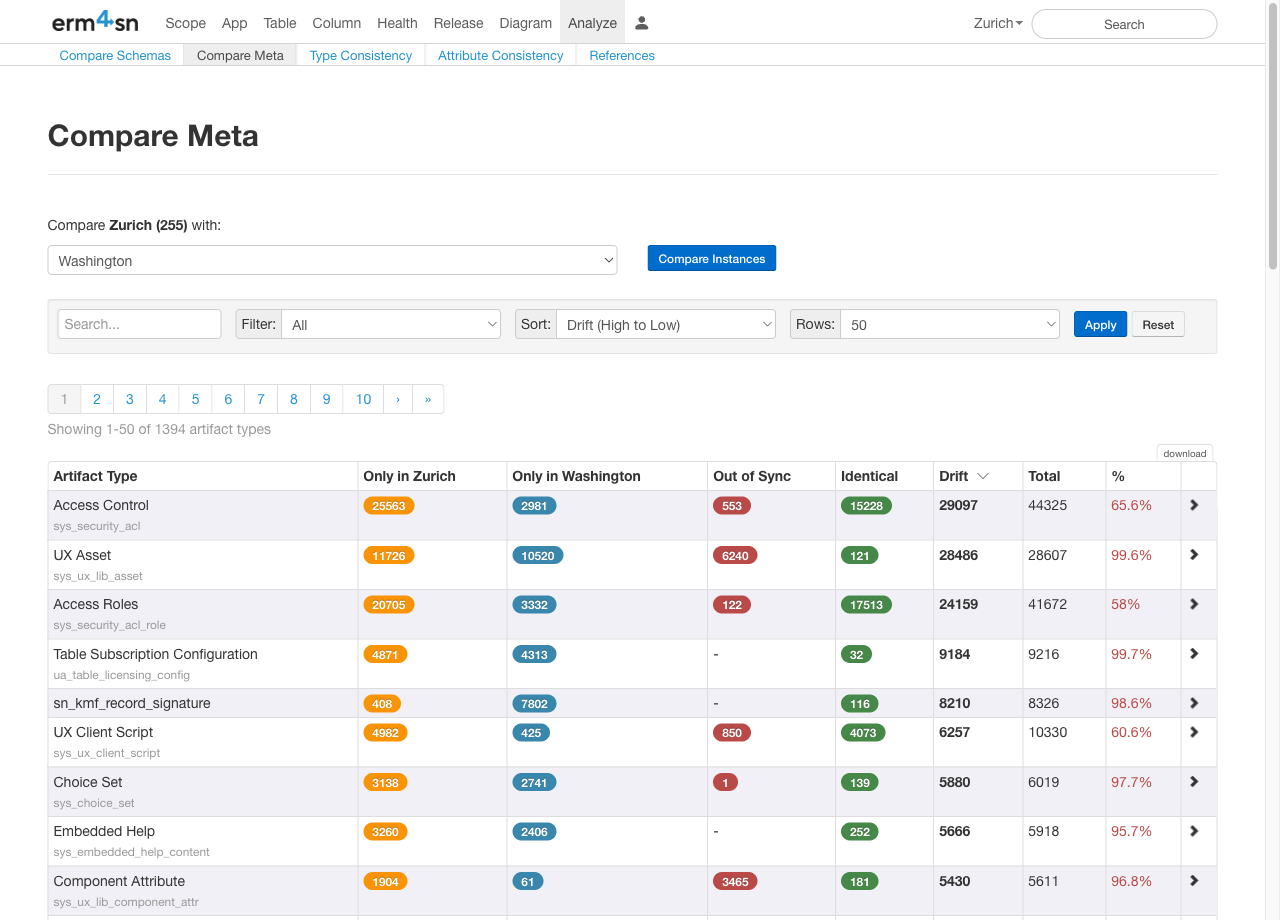Click the Search input field
Image resolution: width=1280 pixels, height=920 pixels.
[139, 324]
